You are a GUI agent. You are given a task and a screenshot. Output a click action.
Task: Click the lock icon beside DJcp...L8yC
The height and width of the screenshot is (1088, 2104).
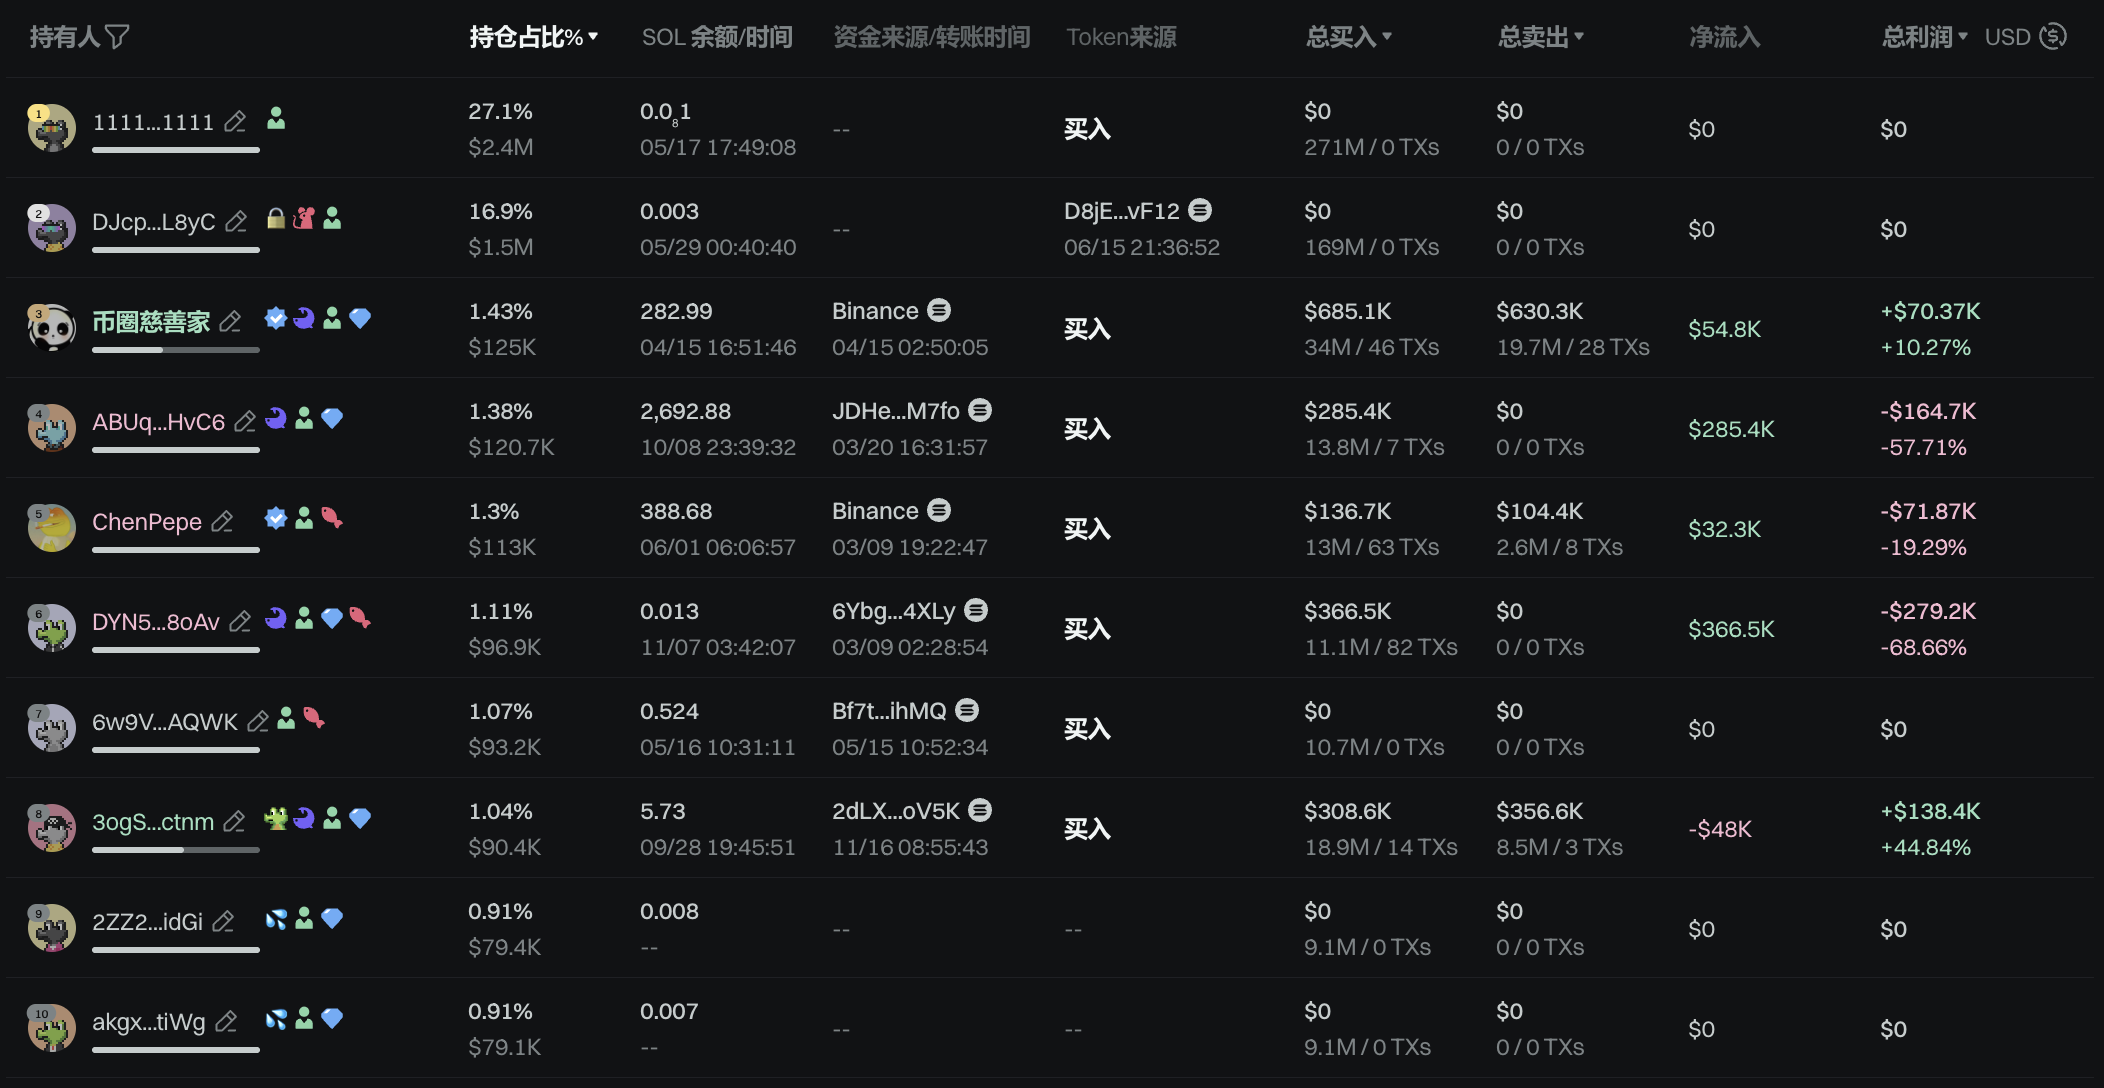(x=276, y=219)
